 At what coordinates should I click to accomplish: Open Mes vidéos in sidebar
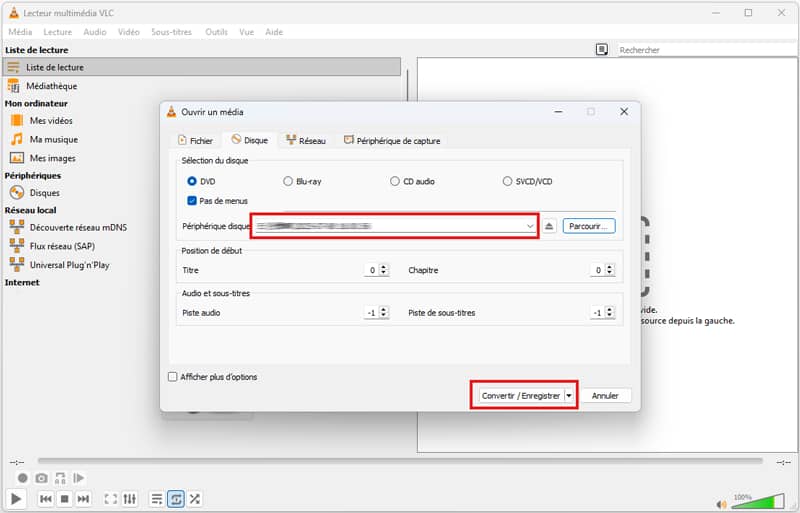click(51, 120)
